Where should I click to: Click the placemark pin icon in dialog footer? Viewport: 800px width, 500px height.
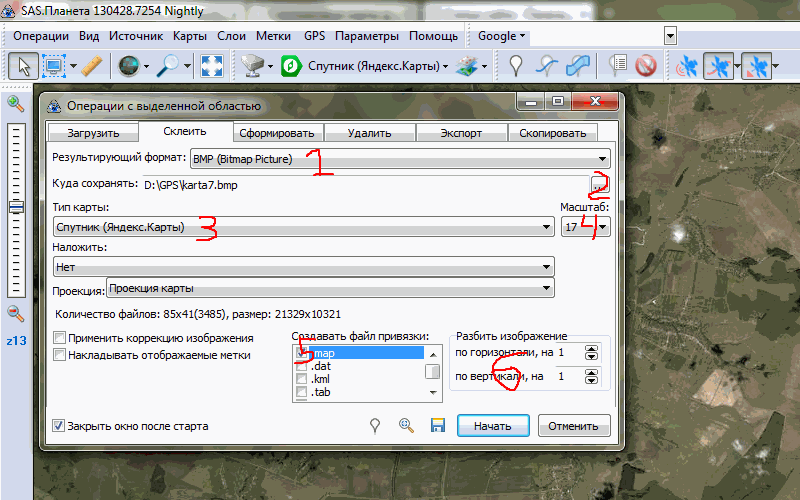click(375, 425)
